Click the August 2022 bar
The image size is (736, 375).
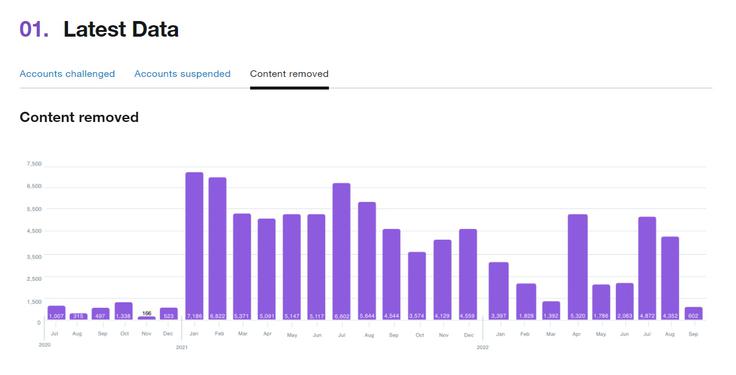[x=670, y=278]
